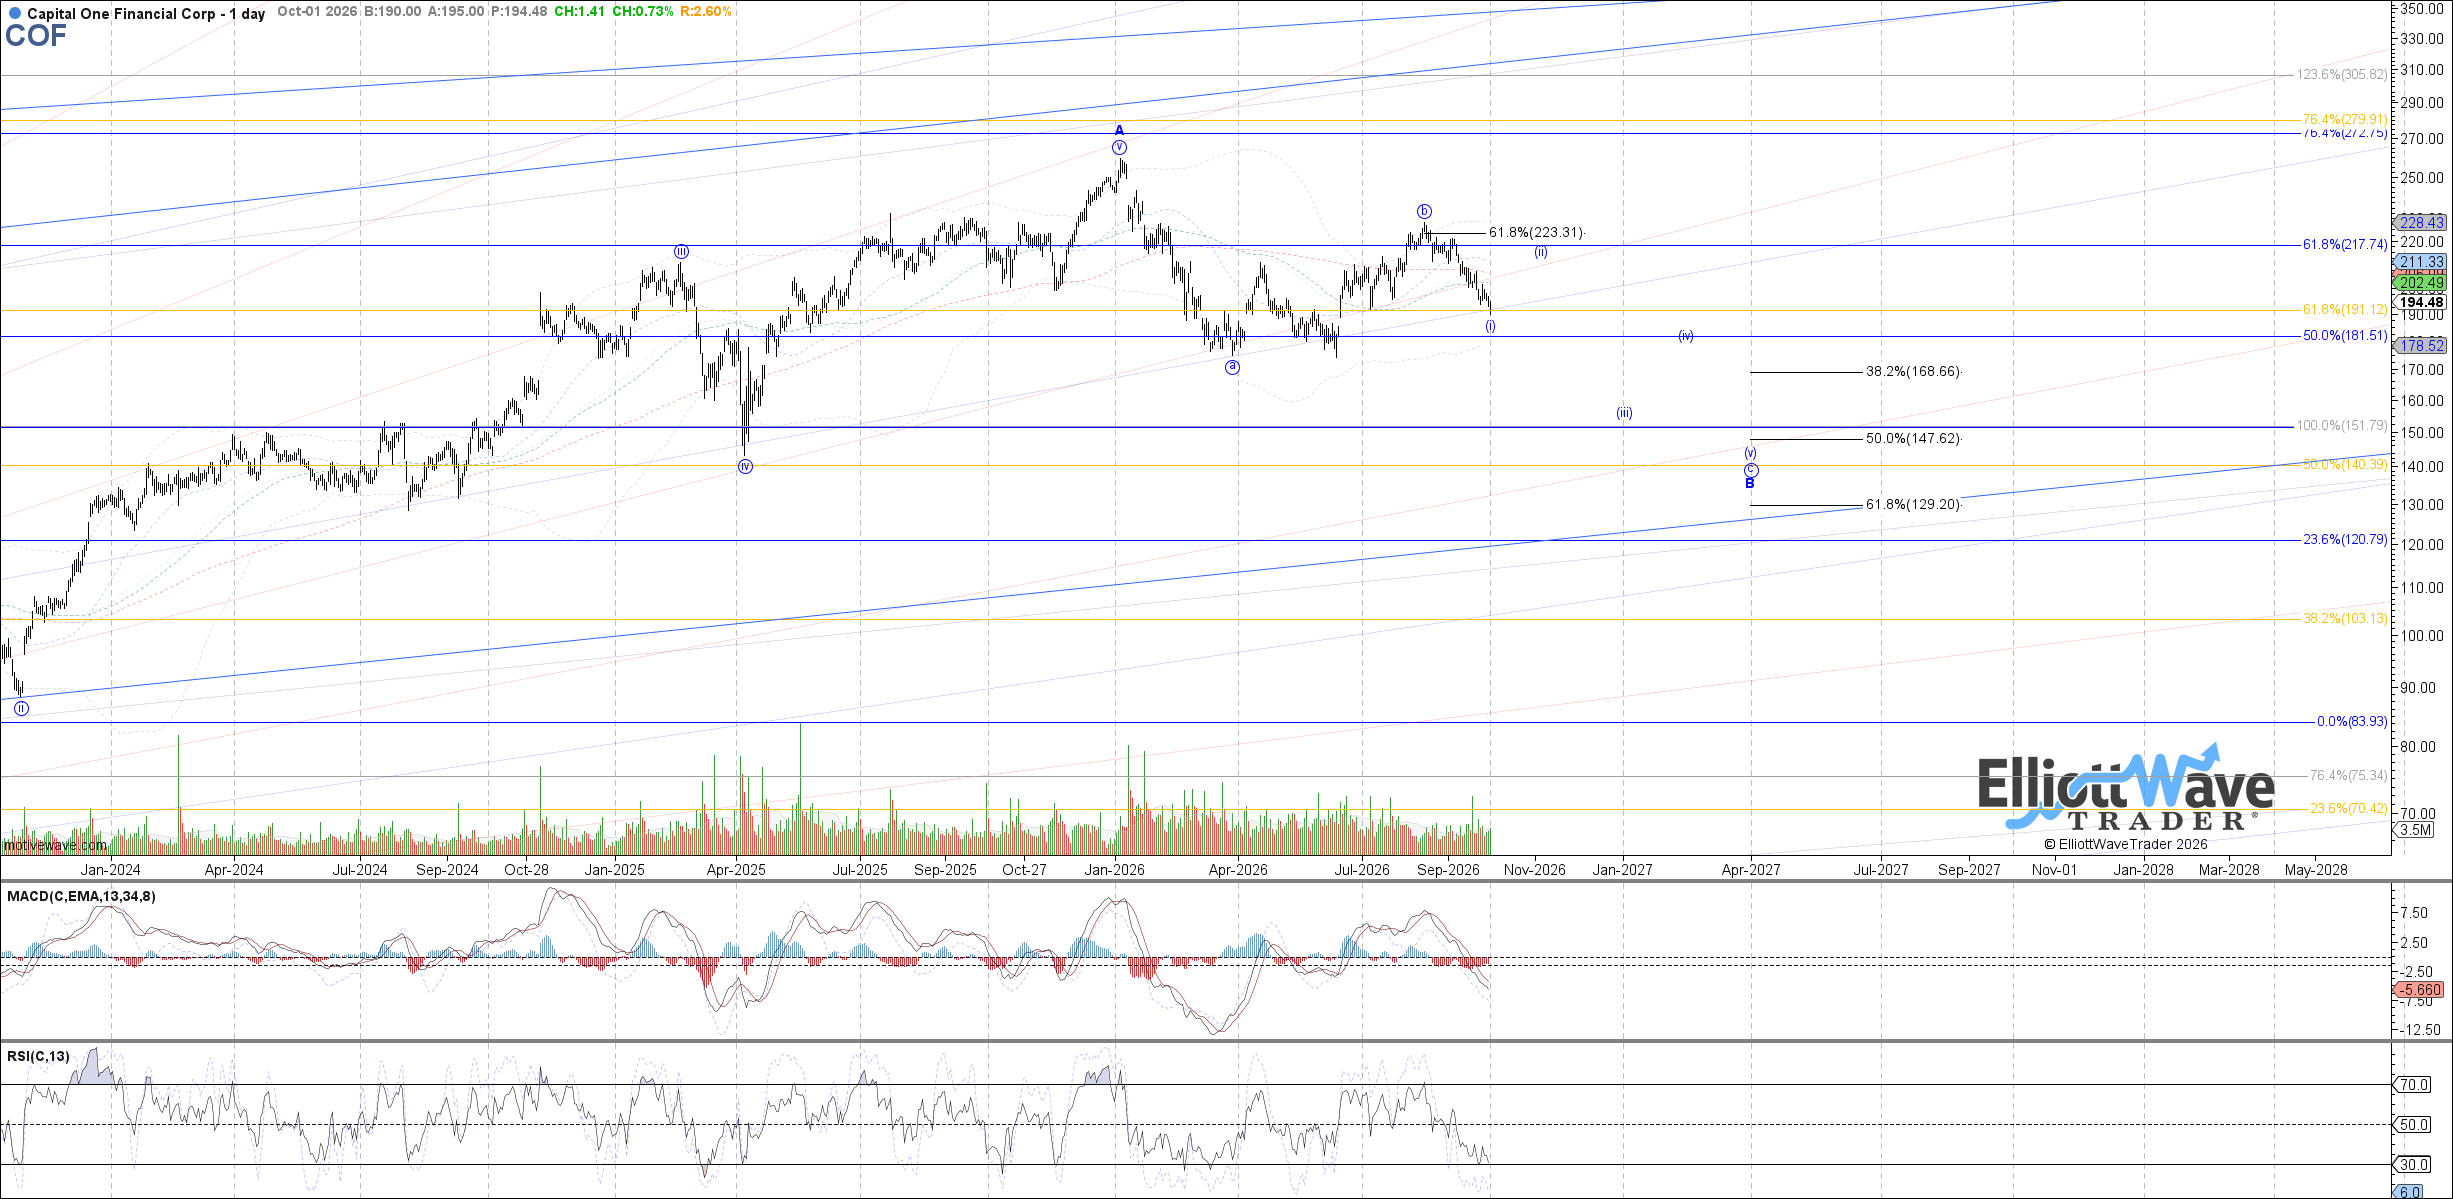2453x1199 pixels.
Task: Click the 0.0%(83.93) level label
Action: coord(2352,722)
